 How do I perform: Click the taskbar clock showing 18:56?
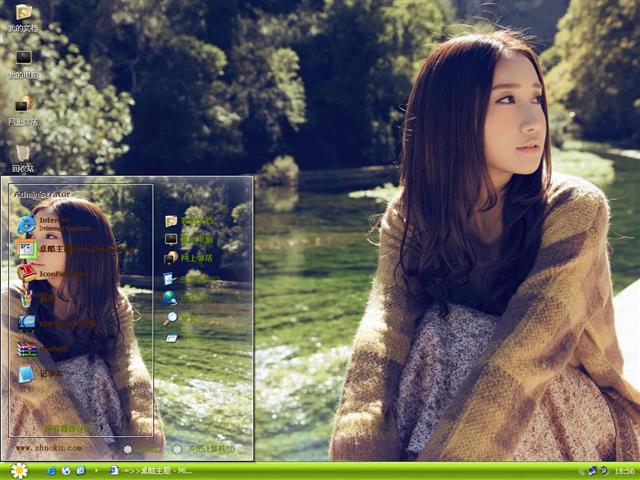pos(624,471)
